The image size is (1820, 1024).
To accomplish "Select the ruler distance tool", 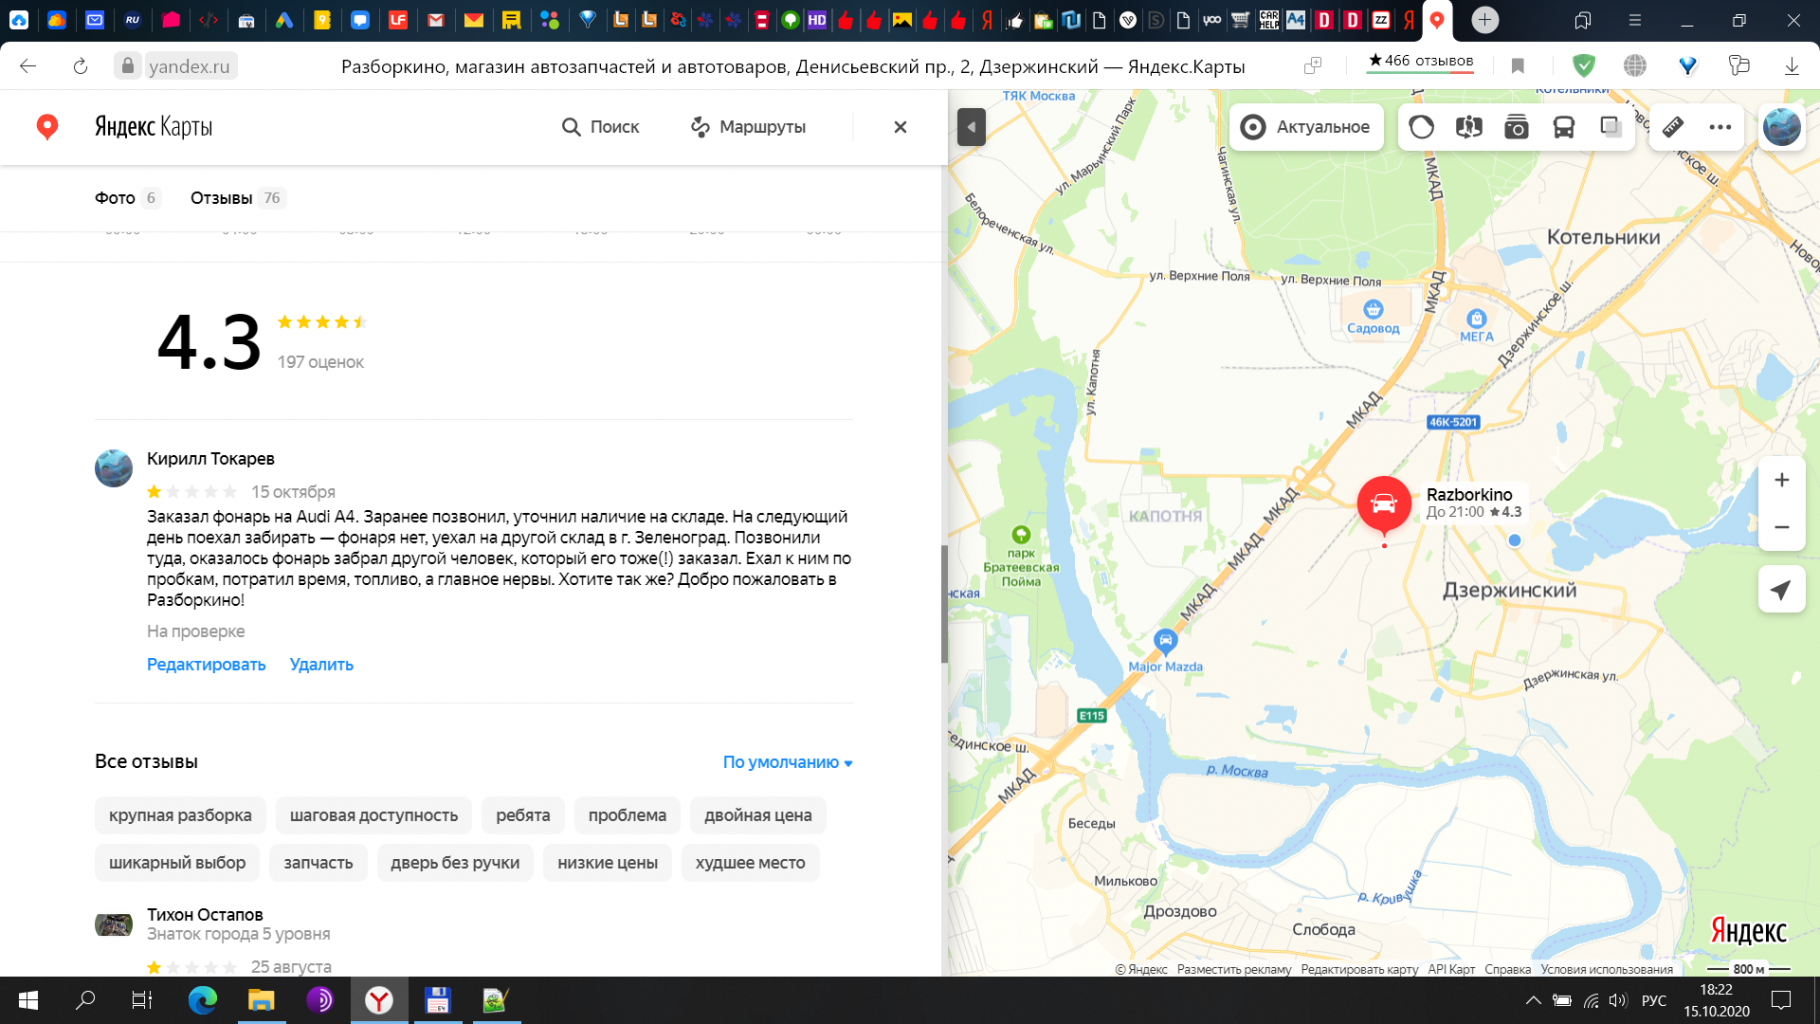I will pos(1673,127).
